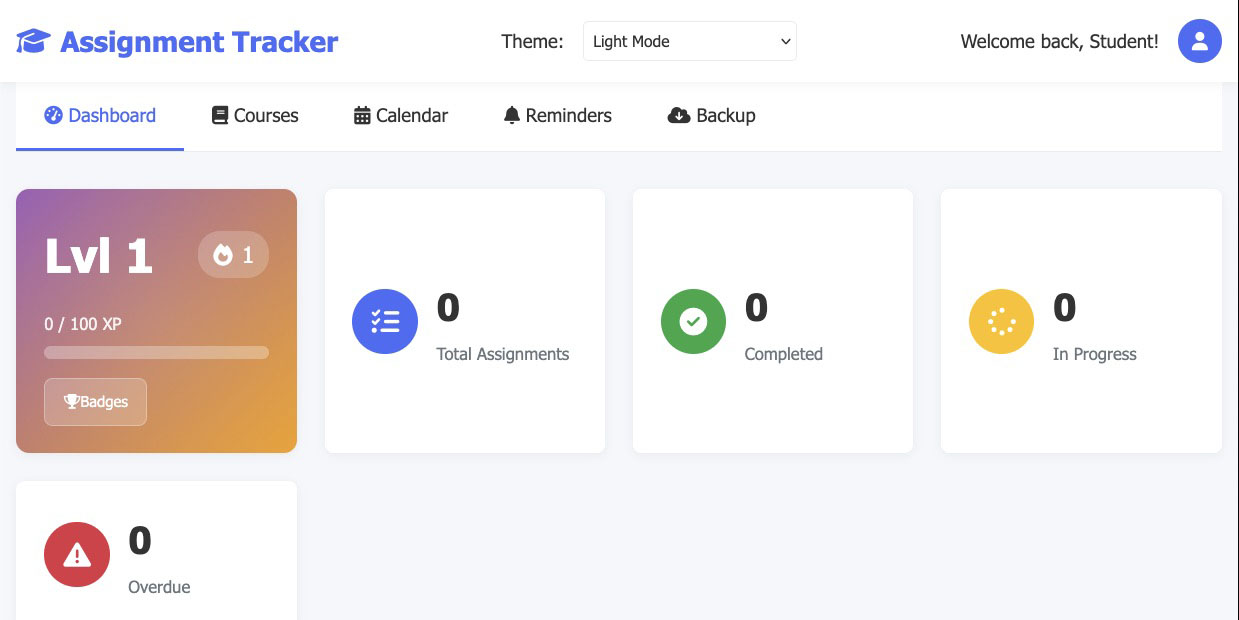Click the Calendar icon in the navigation
1239x620 pixels.
[x=361, y=115]
